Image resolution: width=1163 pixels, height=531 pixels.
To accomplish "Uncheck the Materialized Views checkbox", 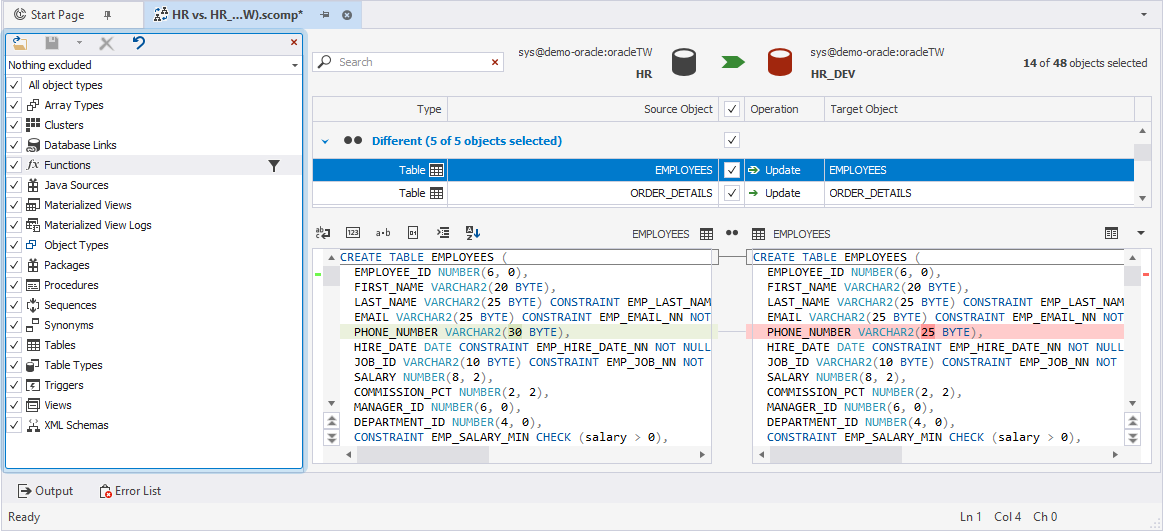I will (x=15, y=205).
